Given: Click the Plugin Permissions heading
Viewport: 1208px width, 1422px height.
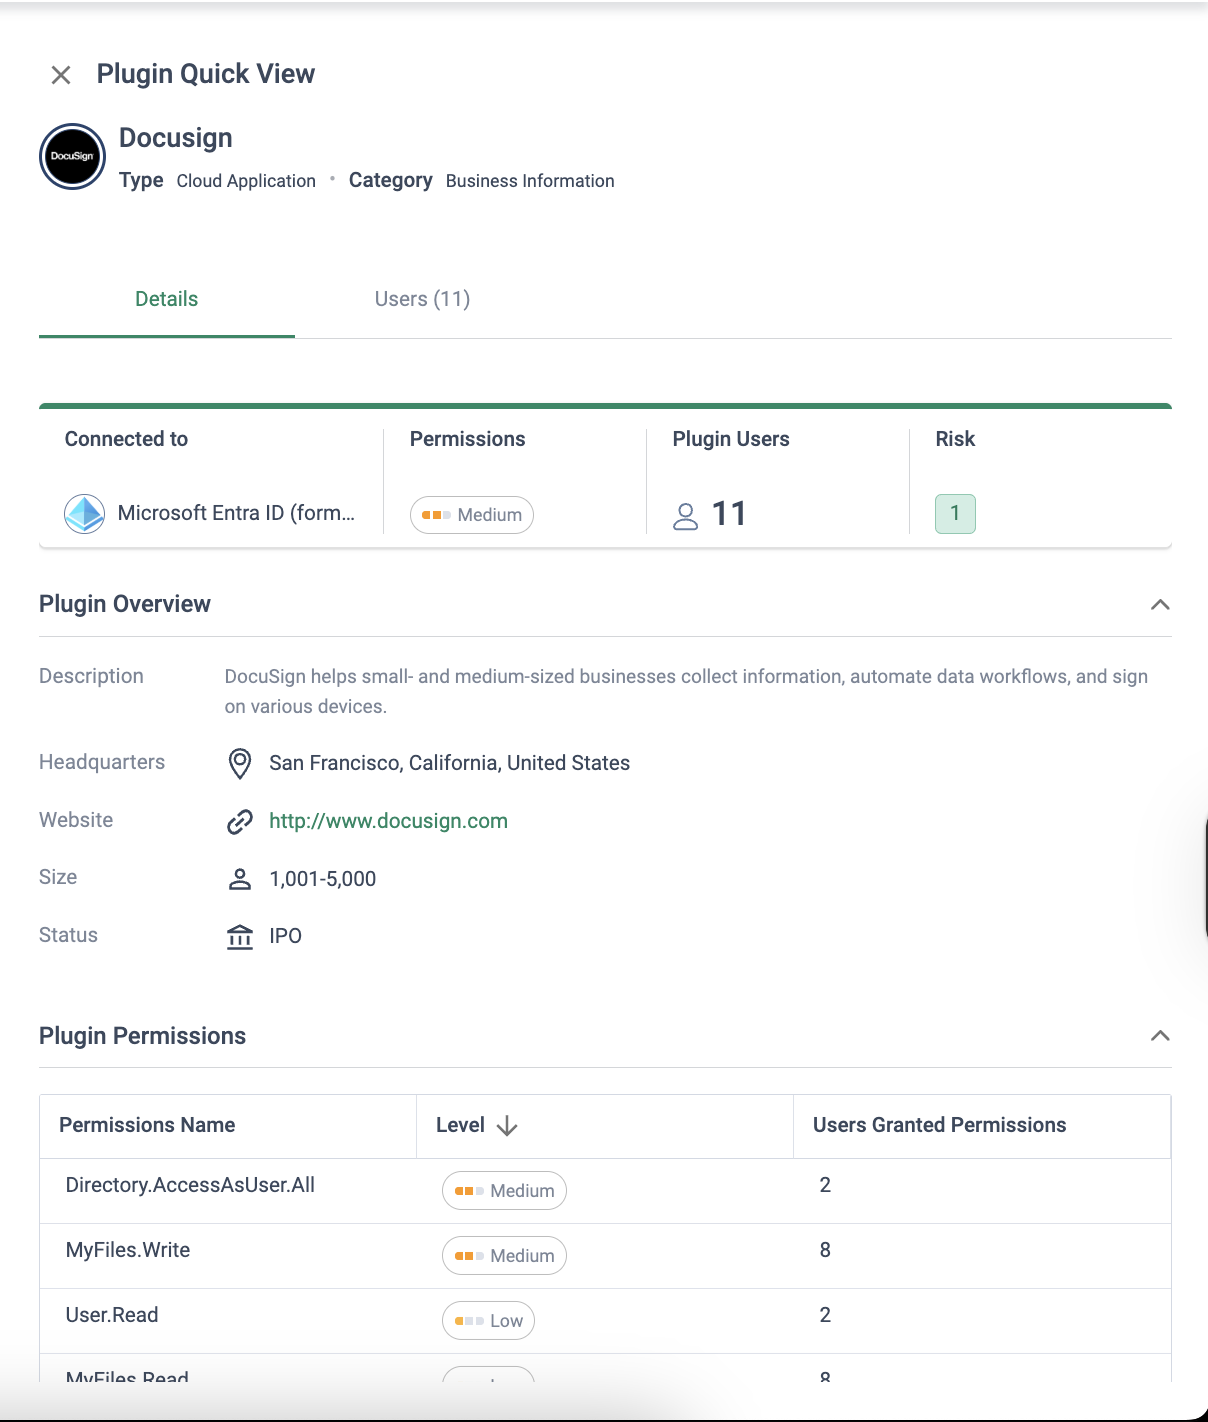Looking at the screenshot, I should (x=142, y=1036).
